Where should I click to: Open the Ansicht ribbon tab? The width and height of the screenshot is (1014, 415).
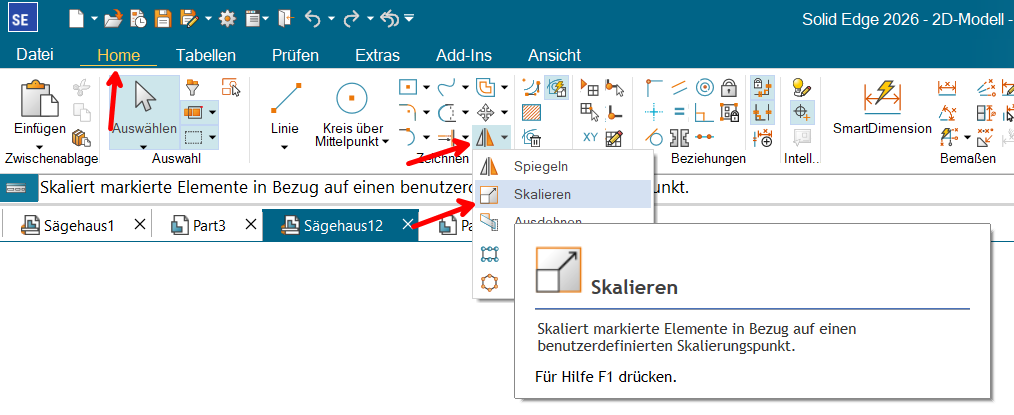point(554,56)
